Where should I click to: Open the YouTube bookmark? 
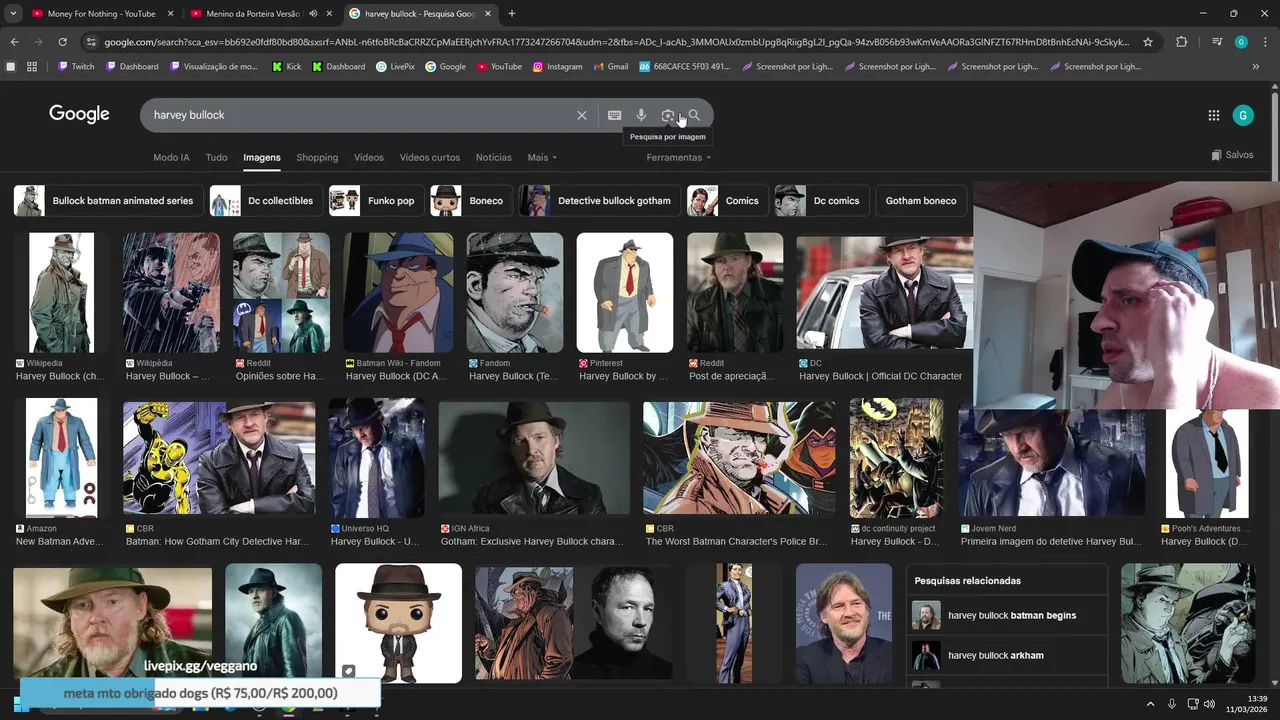pyautogui.click(x=499, y=67)
